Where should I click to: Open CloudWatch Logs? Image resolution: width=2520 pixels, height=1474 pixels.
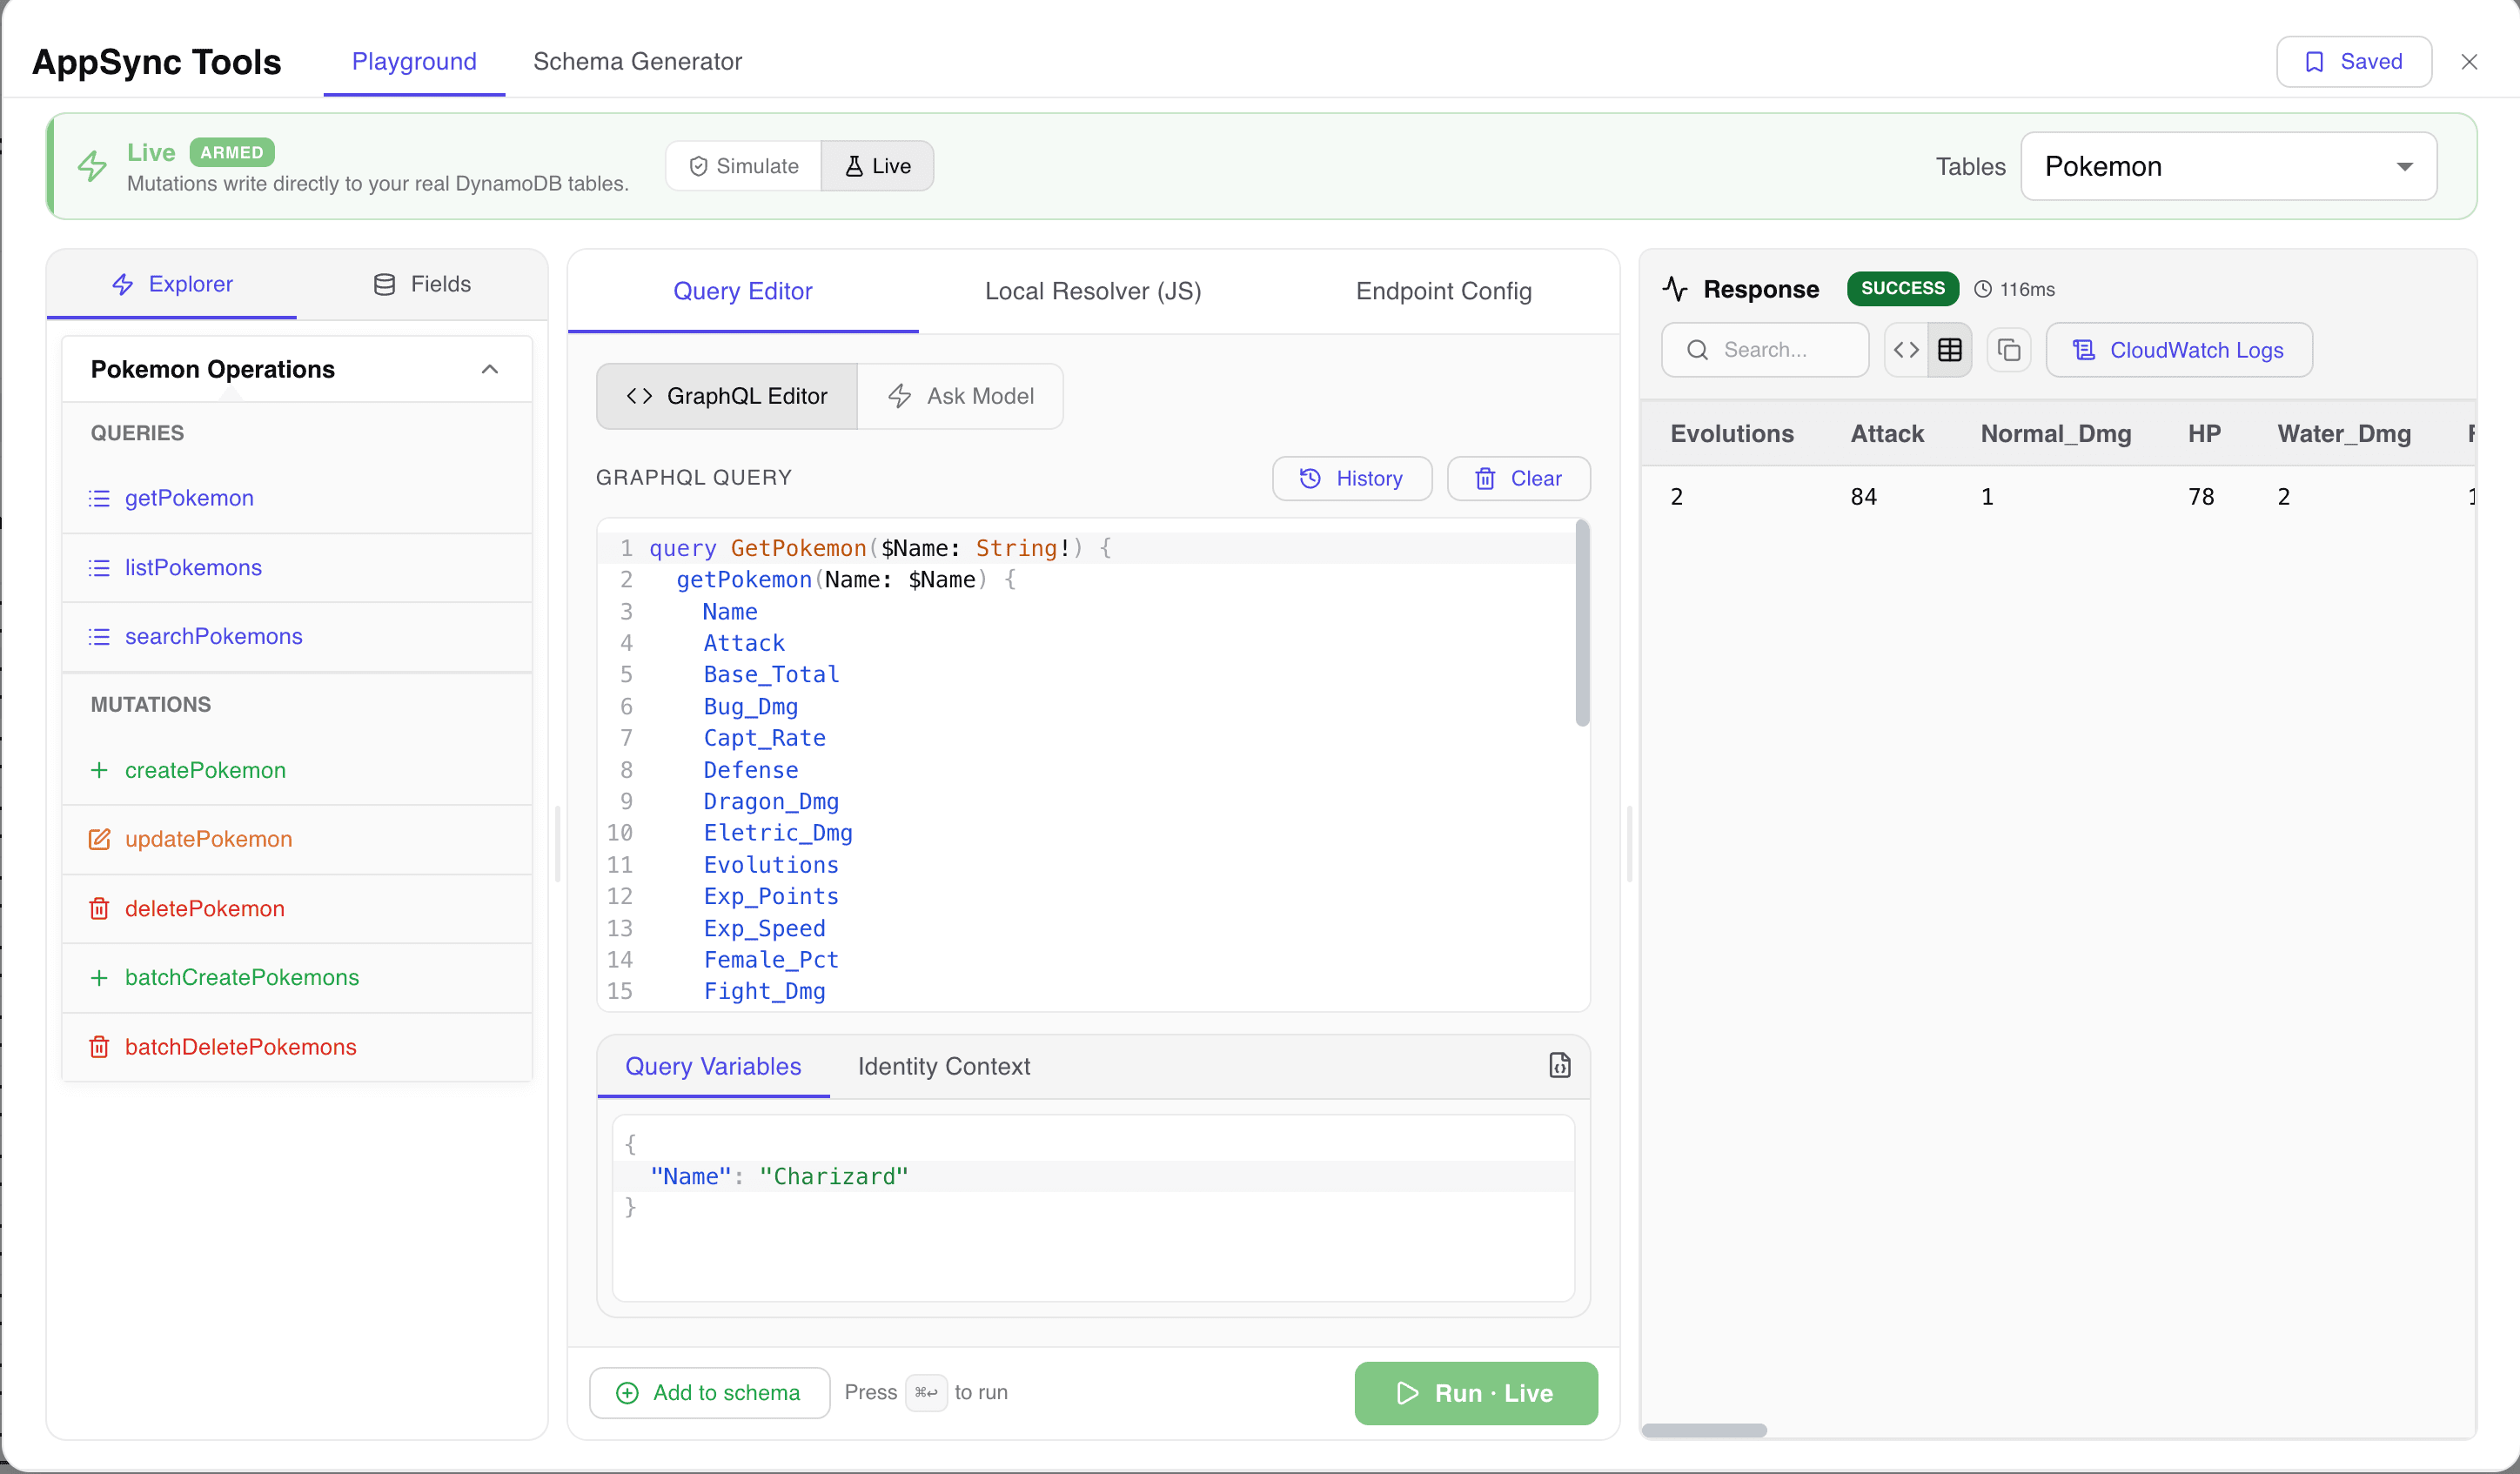point(2179,349)
